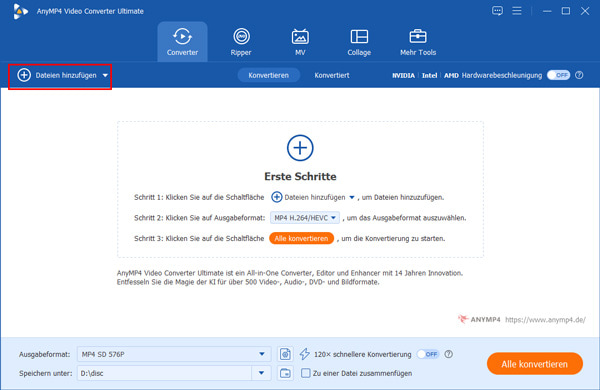Screen dimensions: 600x390
Task: Click Dateien hinzufügen in Schritt 1
Action: point(308,197)
